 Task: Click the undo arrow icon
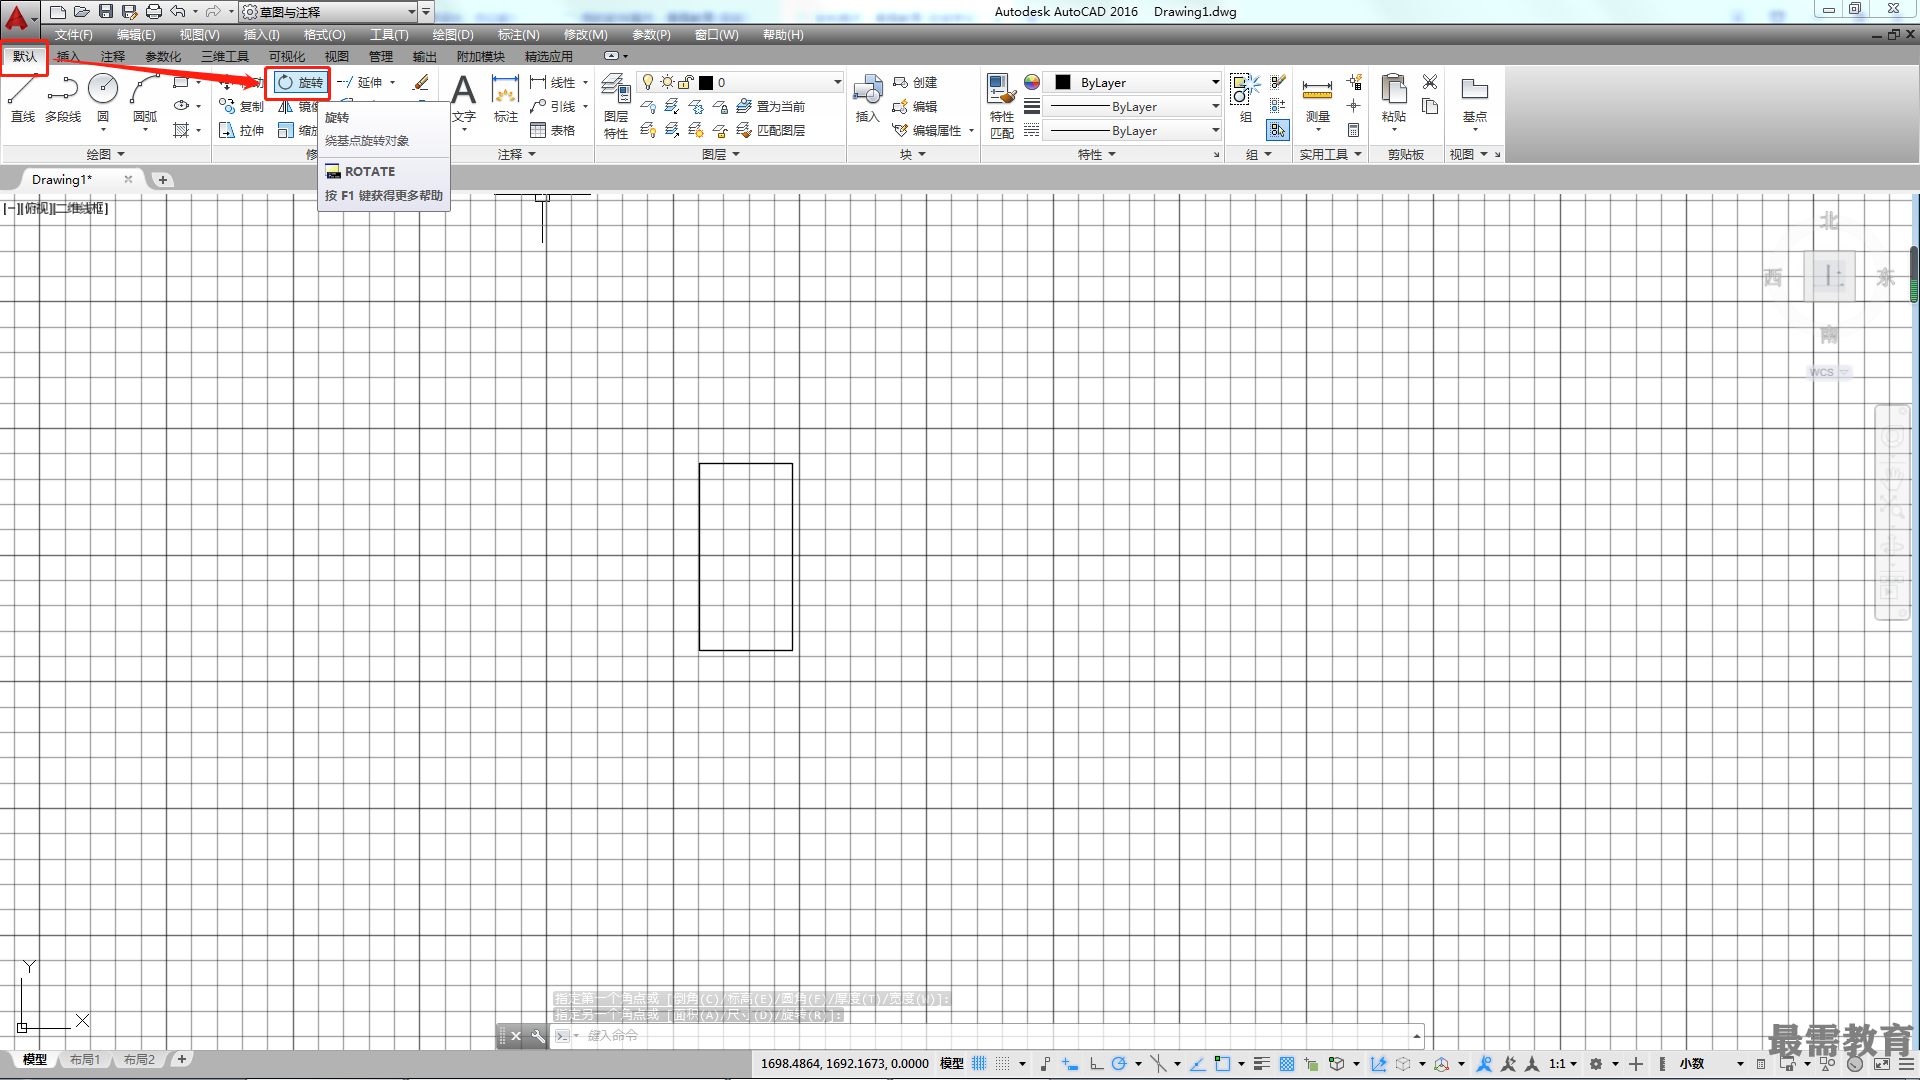click(x=177, y=11)
